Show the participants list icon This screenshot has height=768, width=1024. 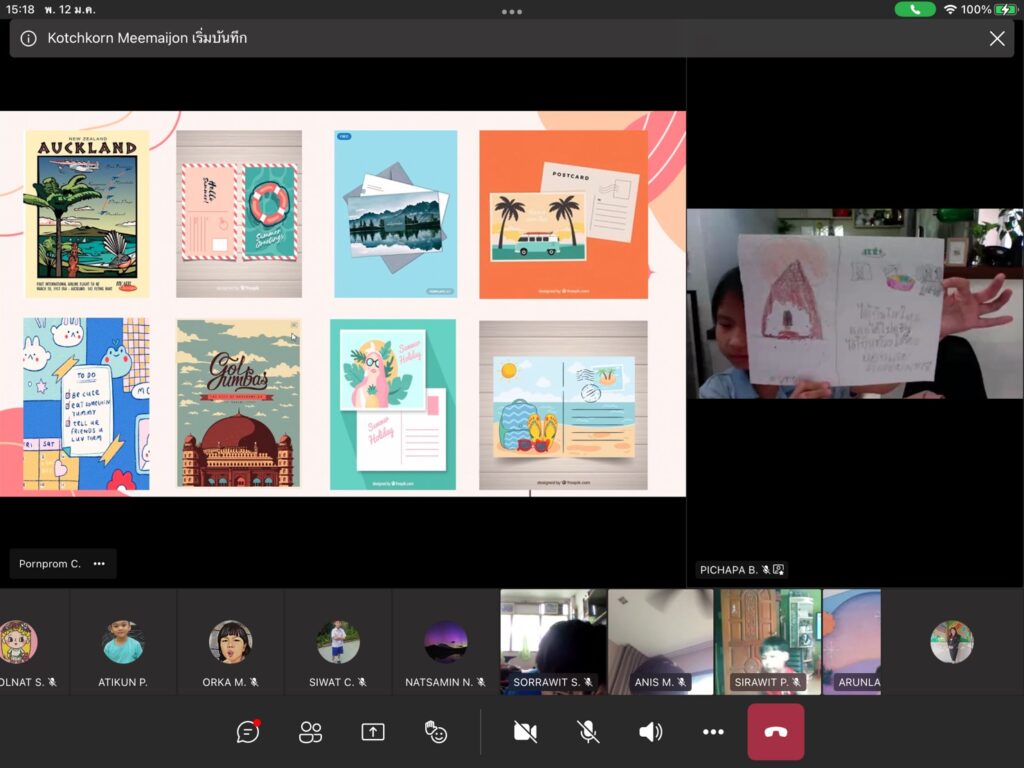point(311,732)
